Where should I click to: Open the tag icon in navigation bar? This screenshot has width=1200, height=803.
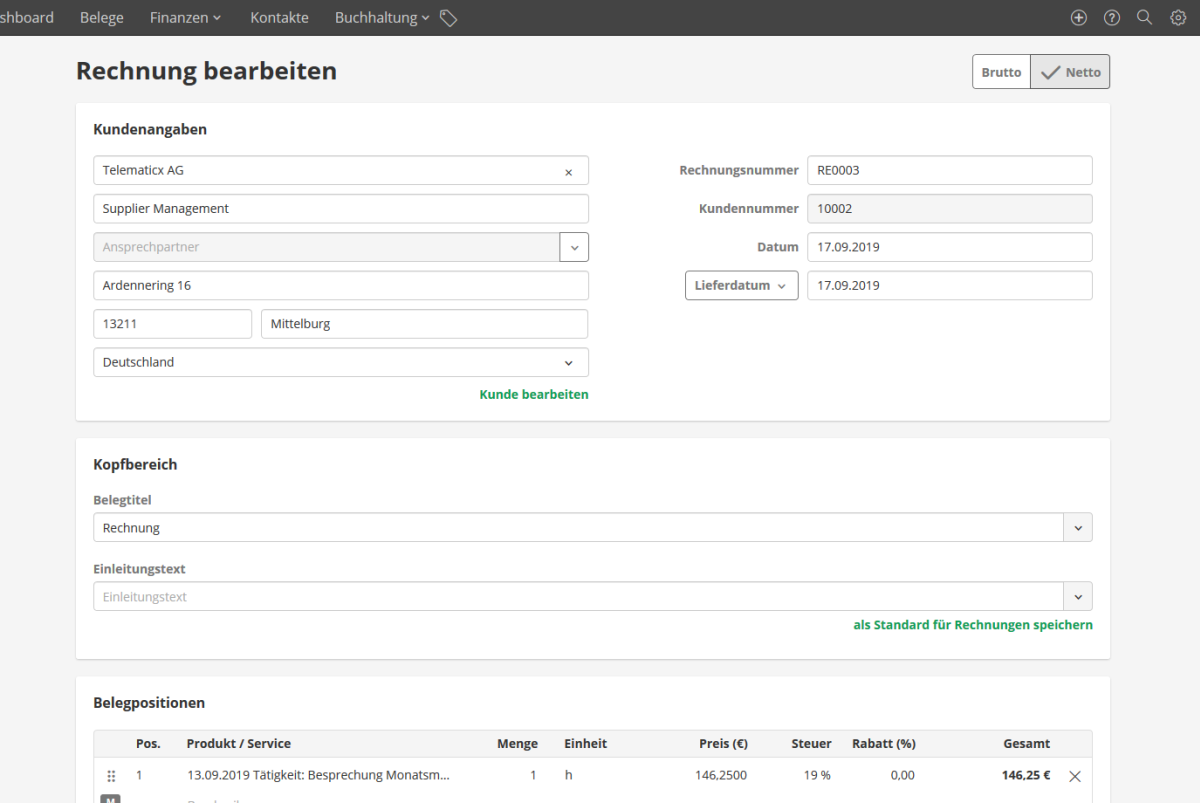click(x=448, y=18)
